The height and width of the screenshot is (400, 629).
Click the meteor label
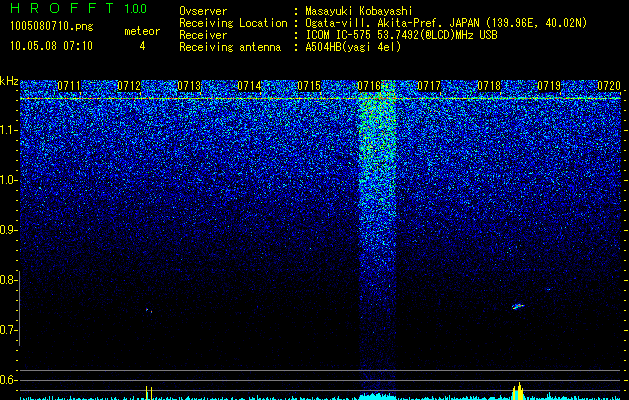click(x=142, y=31)
